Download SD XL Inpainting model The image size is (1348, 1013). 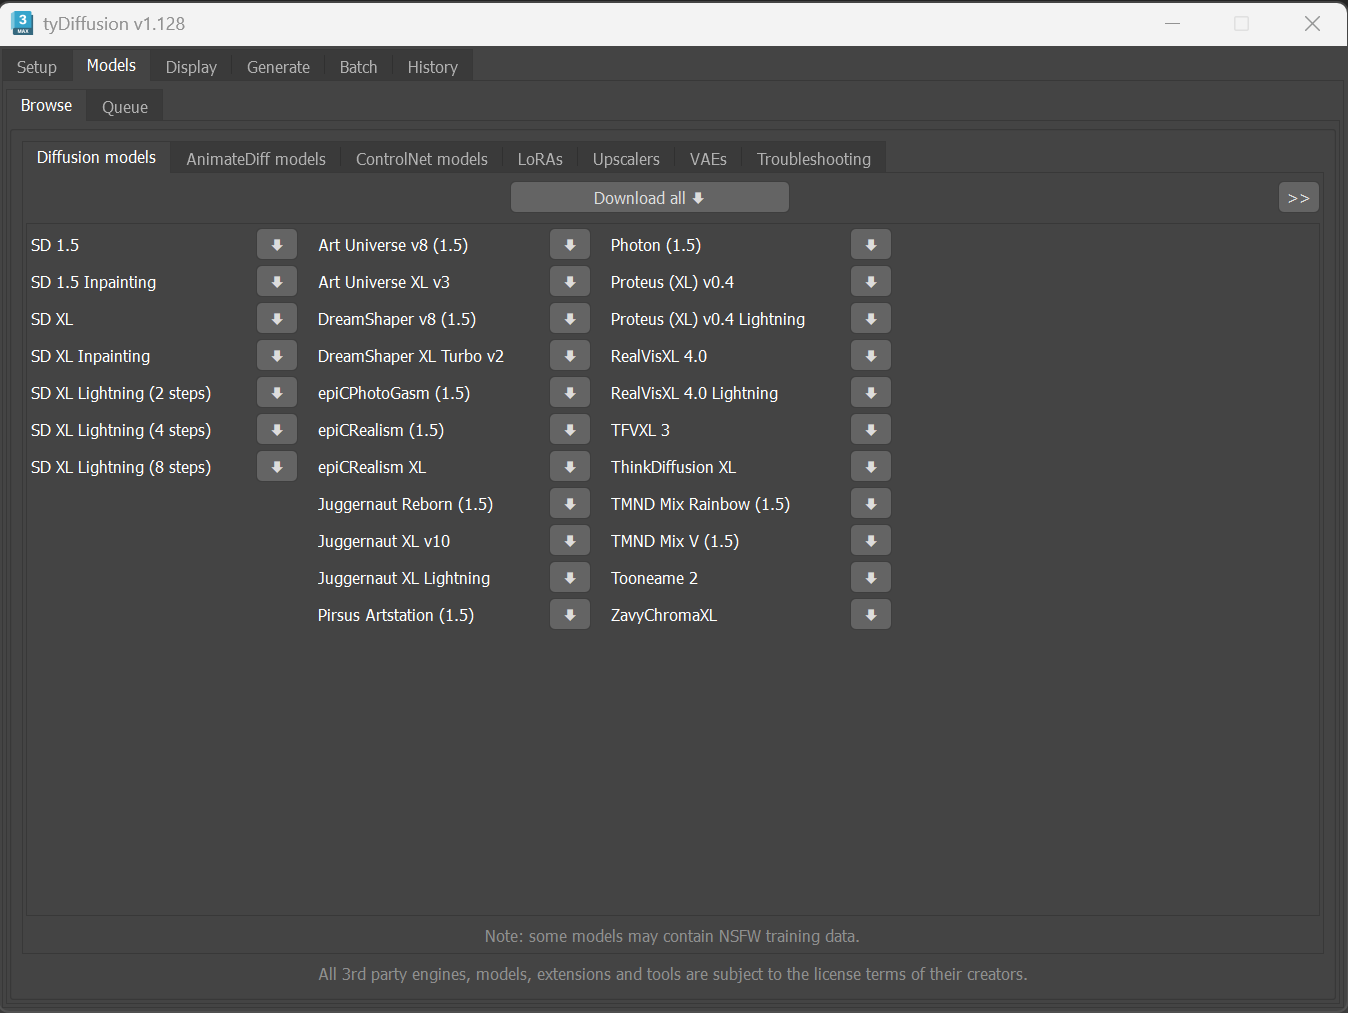(277, 356)
